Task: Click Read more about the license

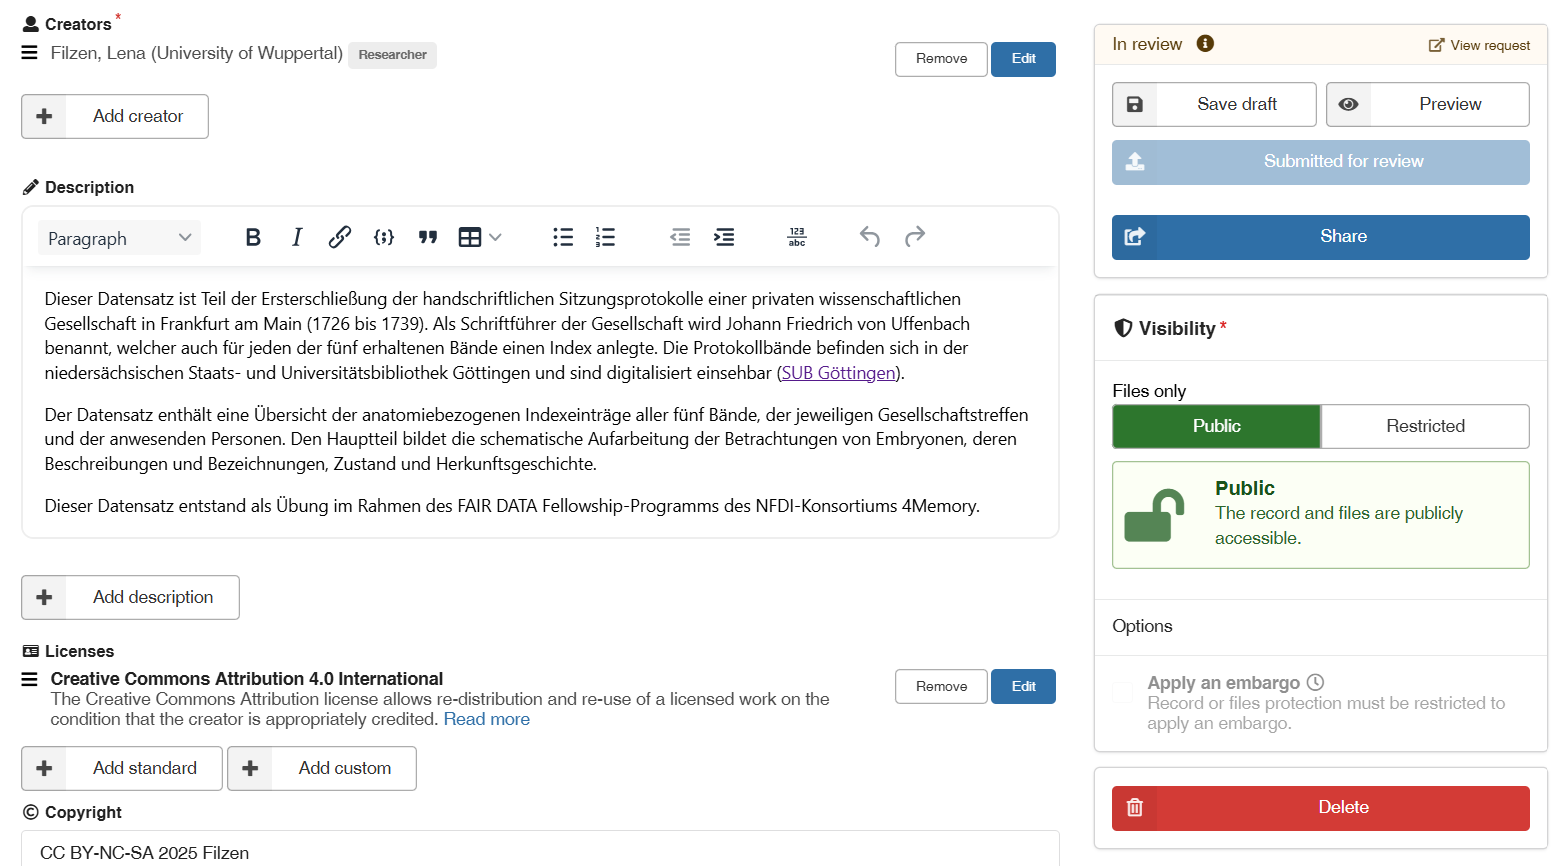Action: (x=486, y=719)
